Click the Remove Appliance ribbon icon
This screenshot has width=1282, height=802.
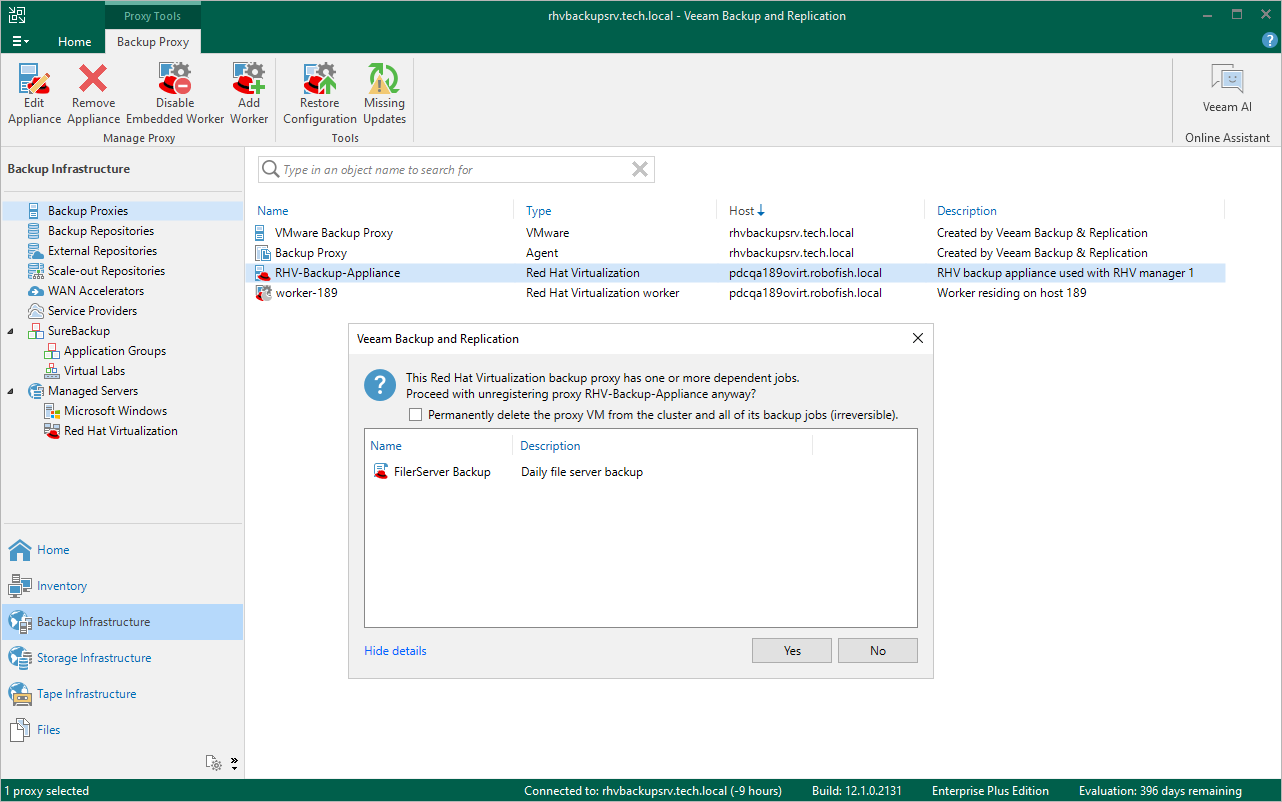tap(93, 78)
